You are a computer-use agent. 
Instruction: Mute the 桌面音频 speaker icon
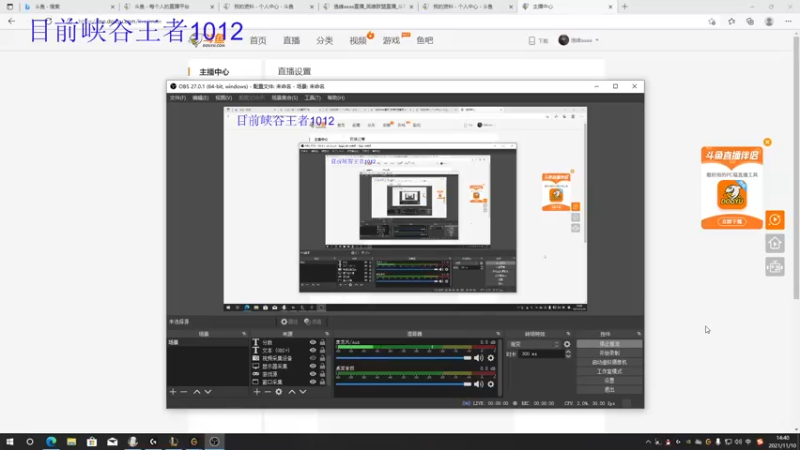[479, 384]
